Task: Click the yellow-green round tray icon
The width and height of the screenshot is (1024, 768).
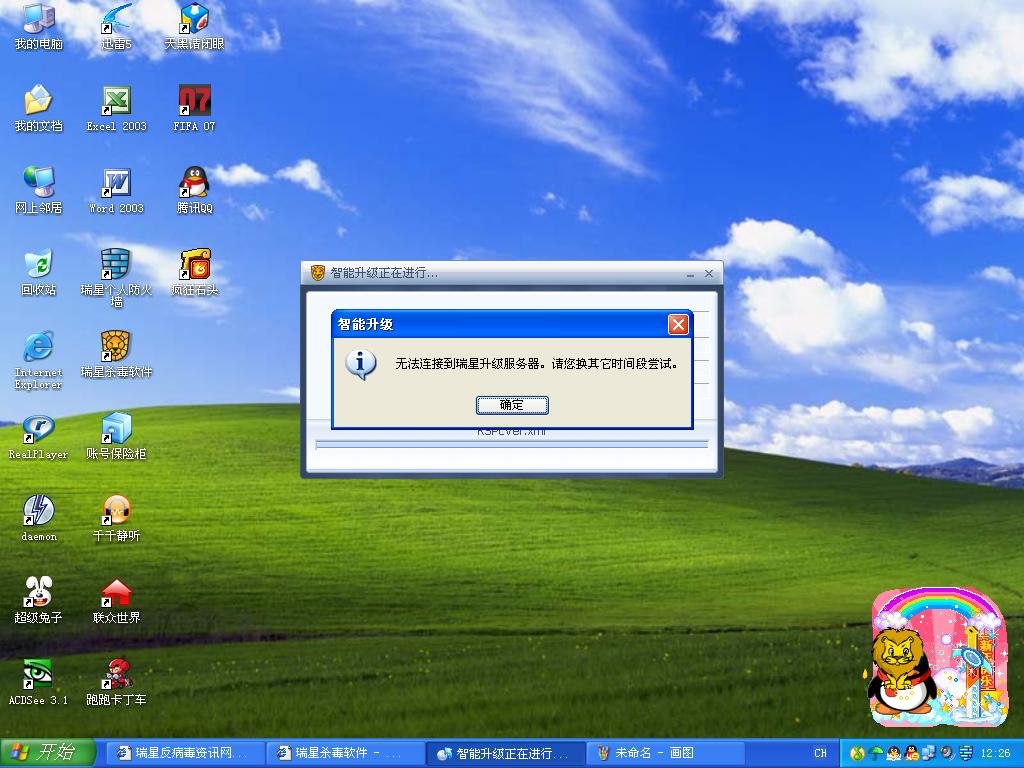Action: [857, 754]
